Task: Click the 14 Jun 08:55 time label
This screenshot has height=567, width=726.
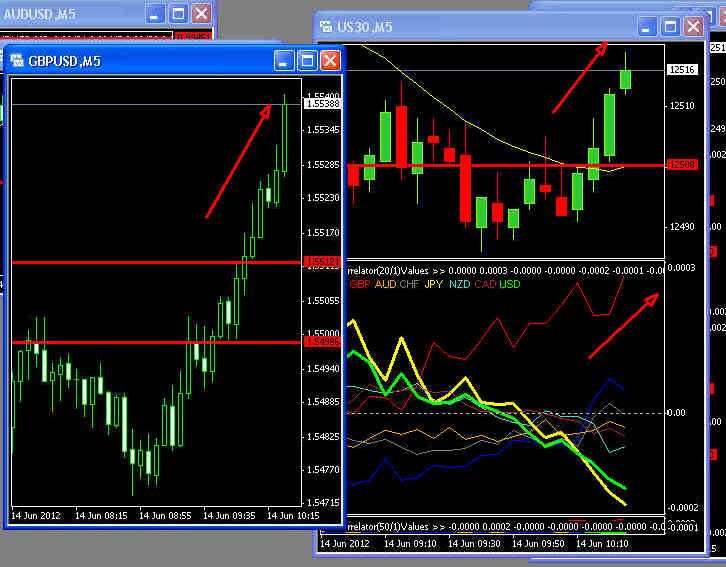Action: (165, 516)
